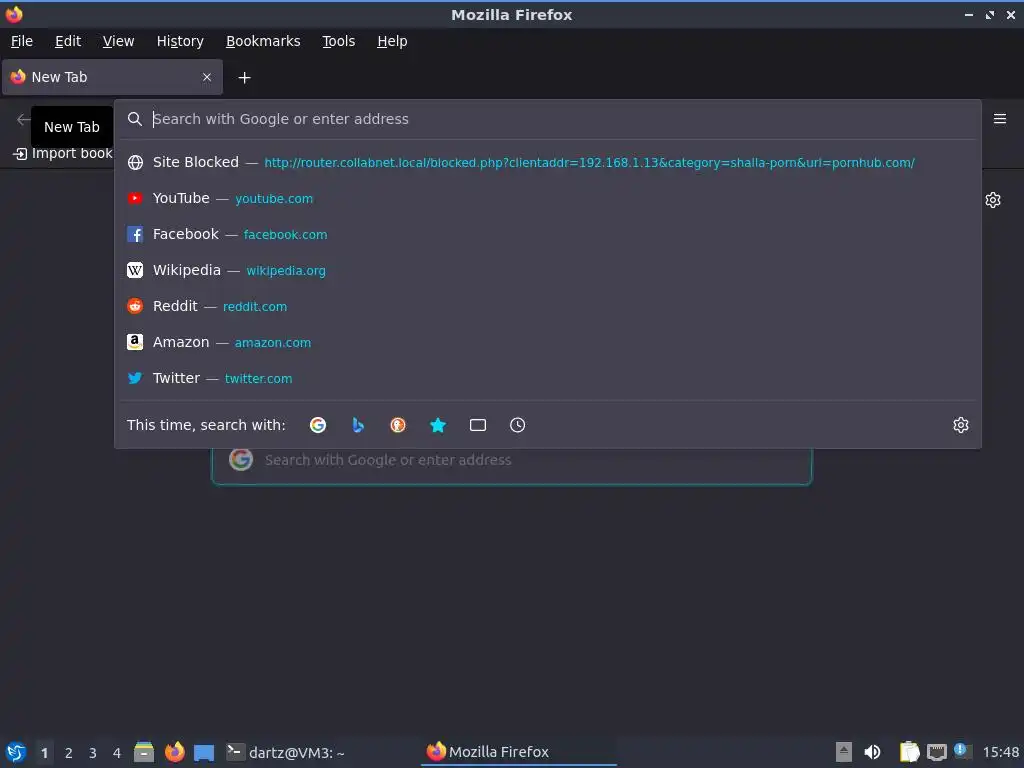Open the File menu
1024x768 pixels.
22,41
